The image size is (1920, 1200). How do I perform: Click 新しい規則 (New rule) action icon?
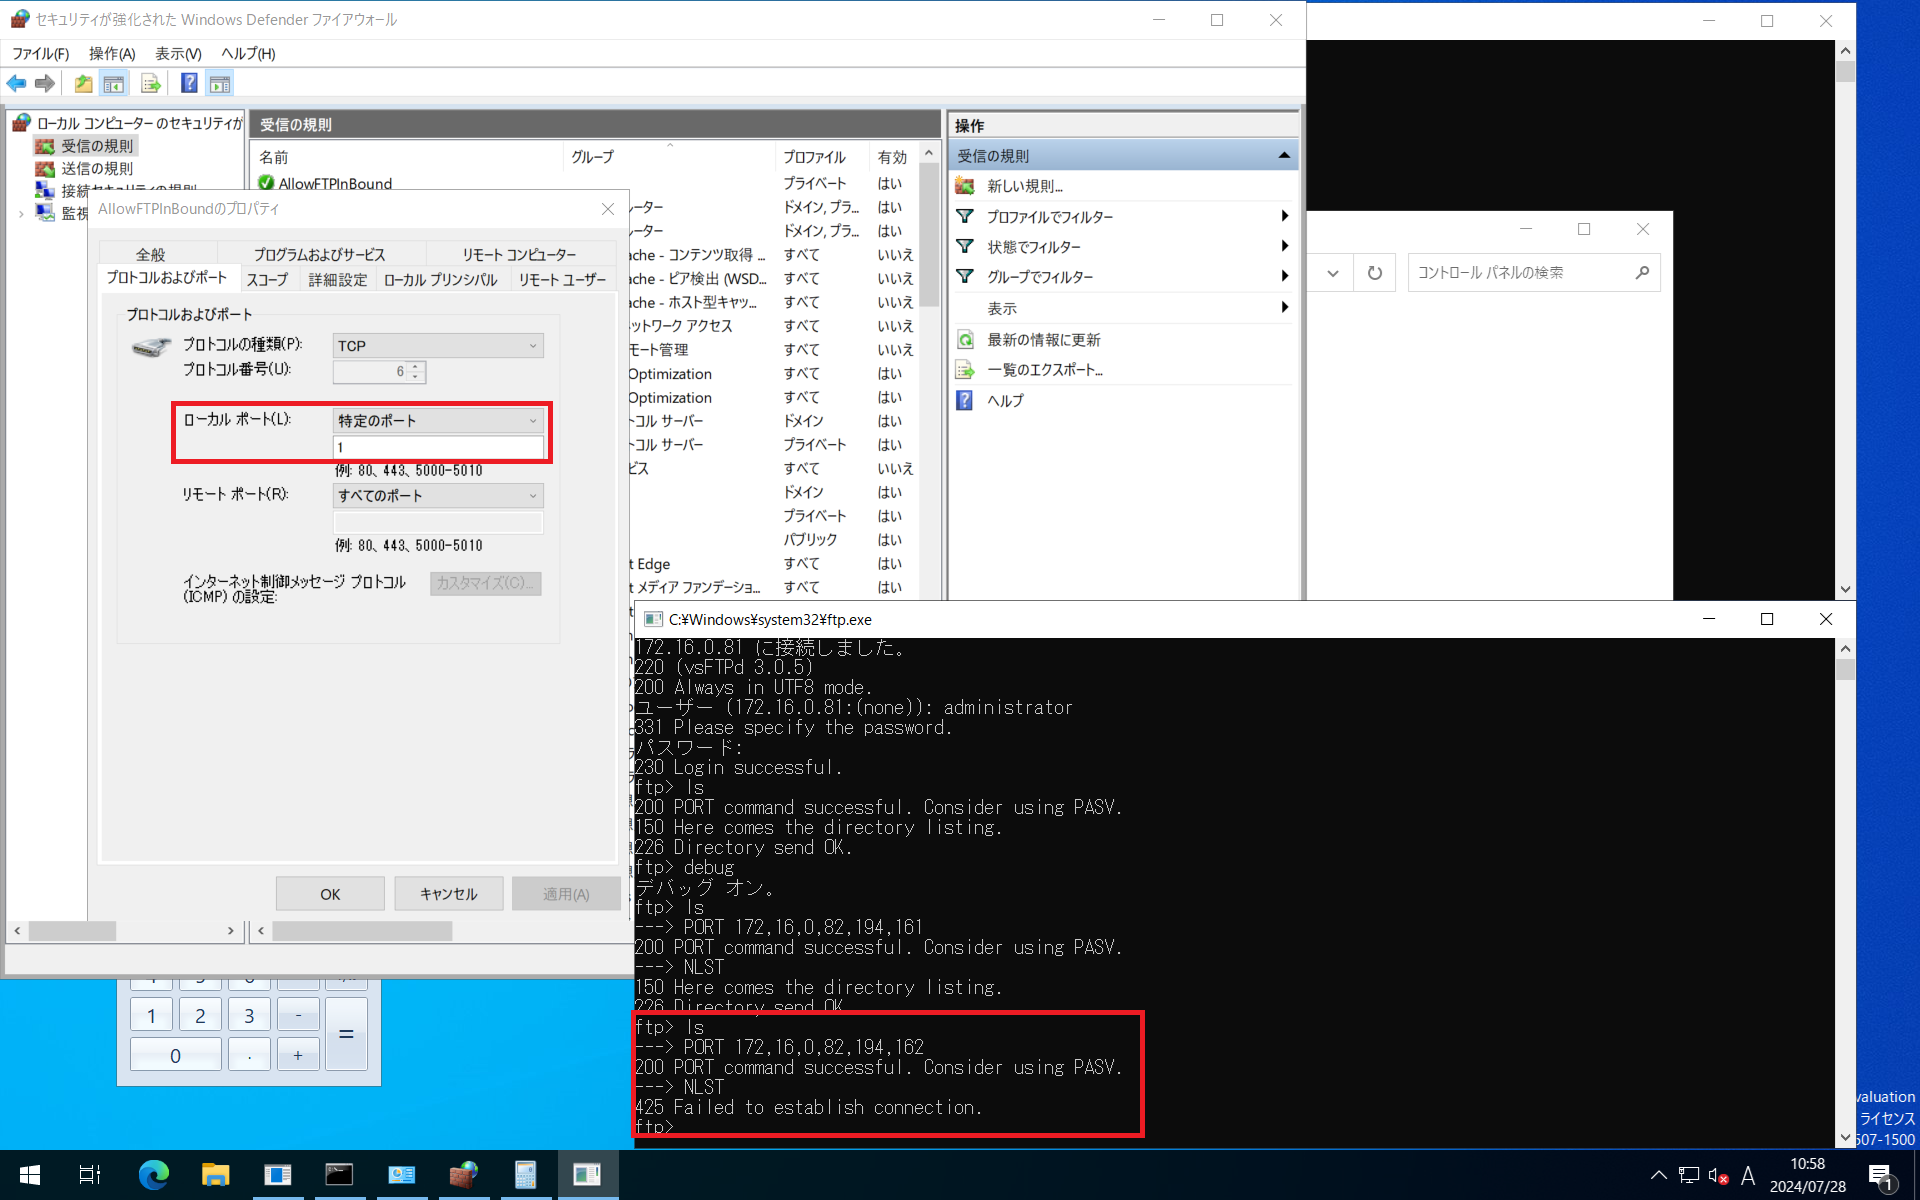click(x=965, y=186)
